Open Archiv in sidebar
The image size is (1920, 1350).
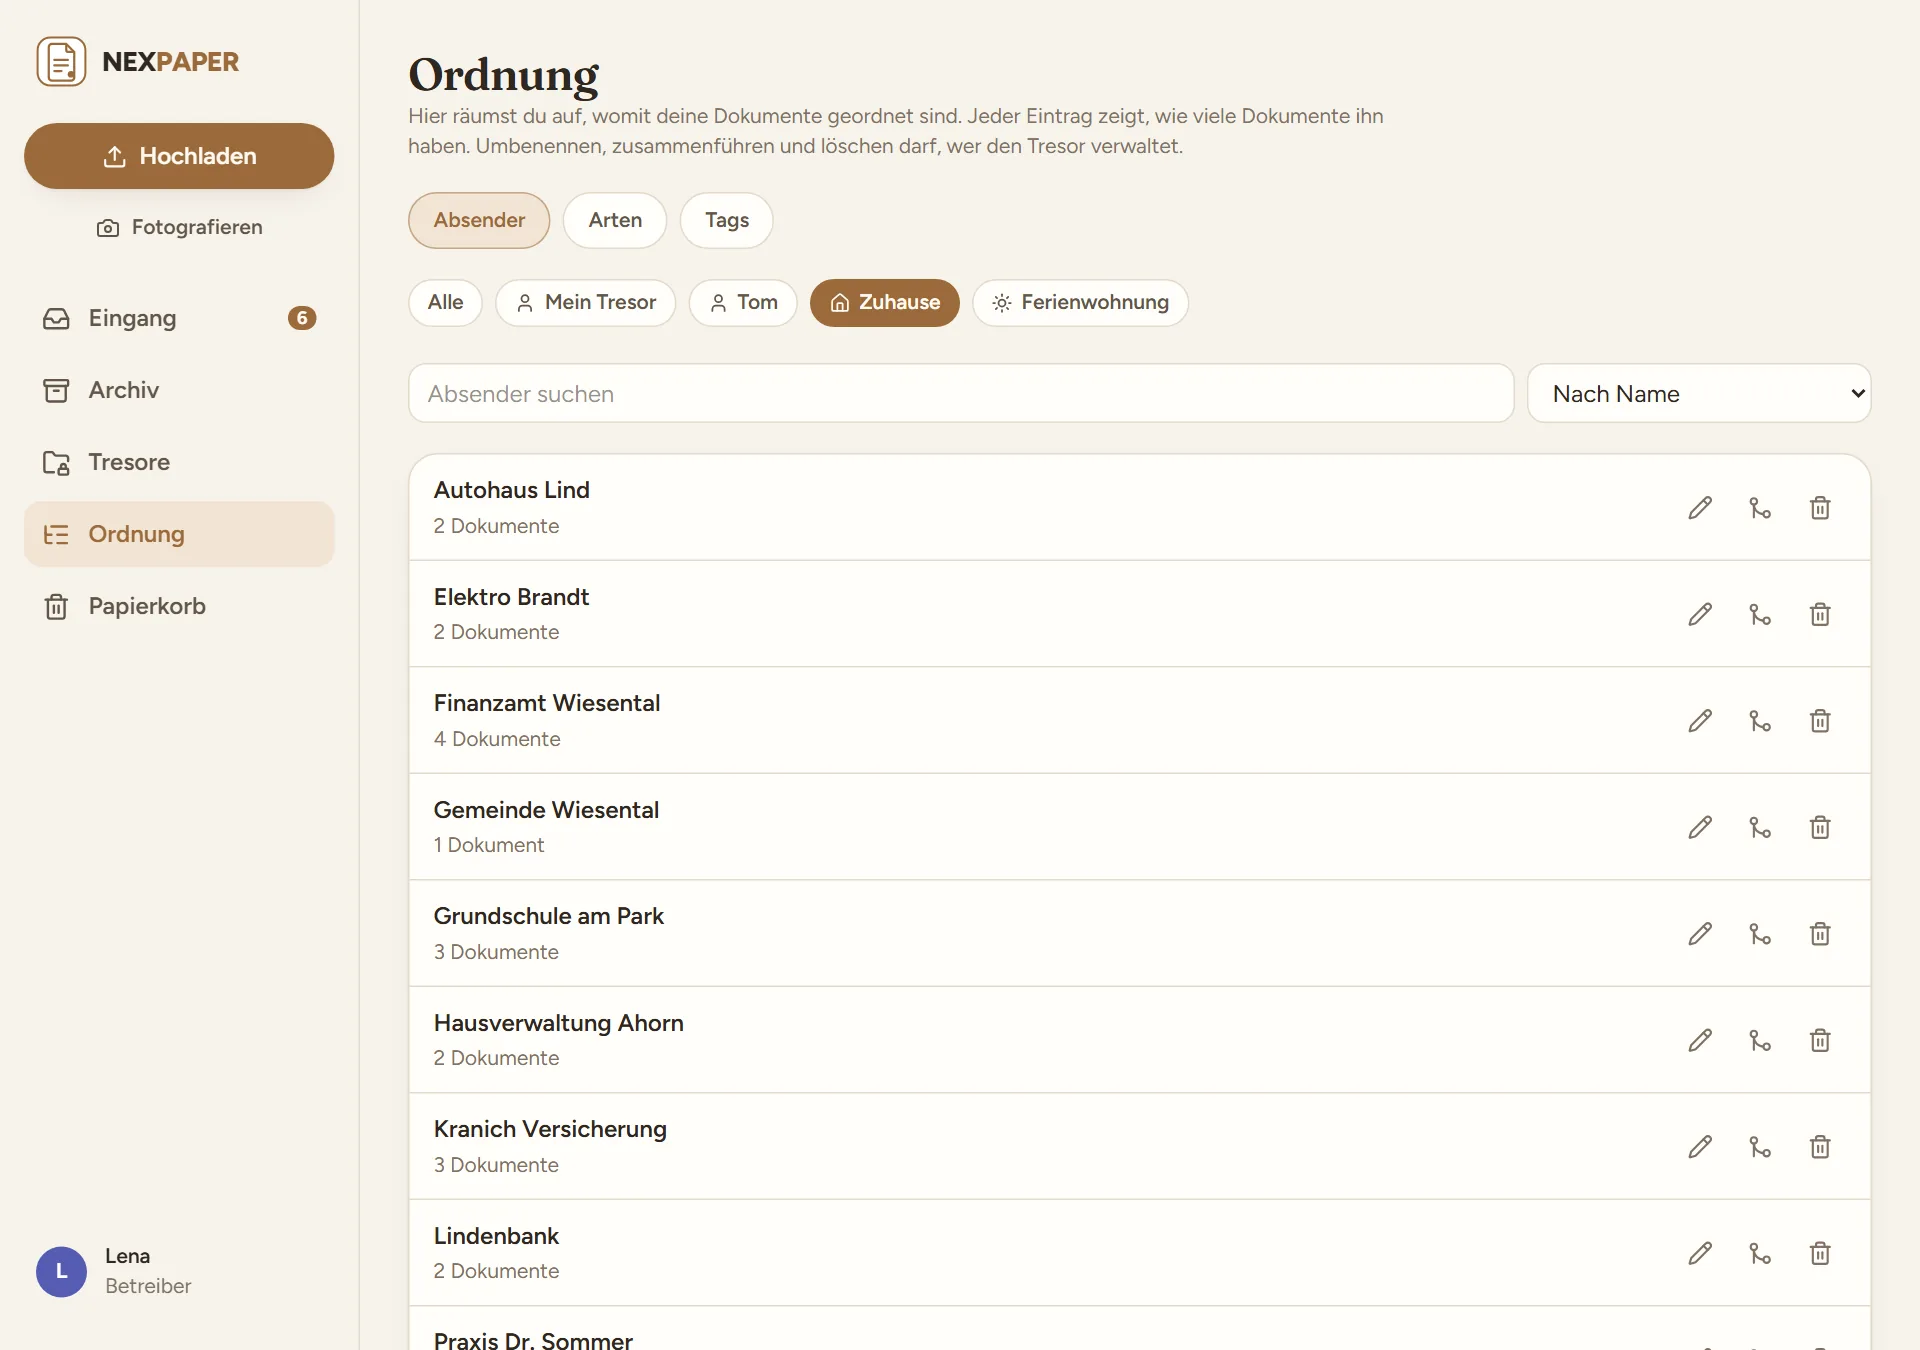point(179,390)
